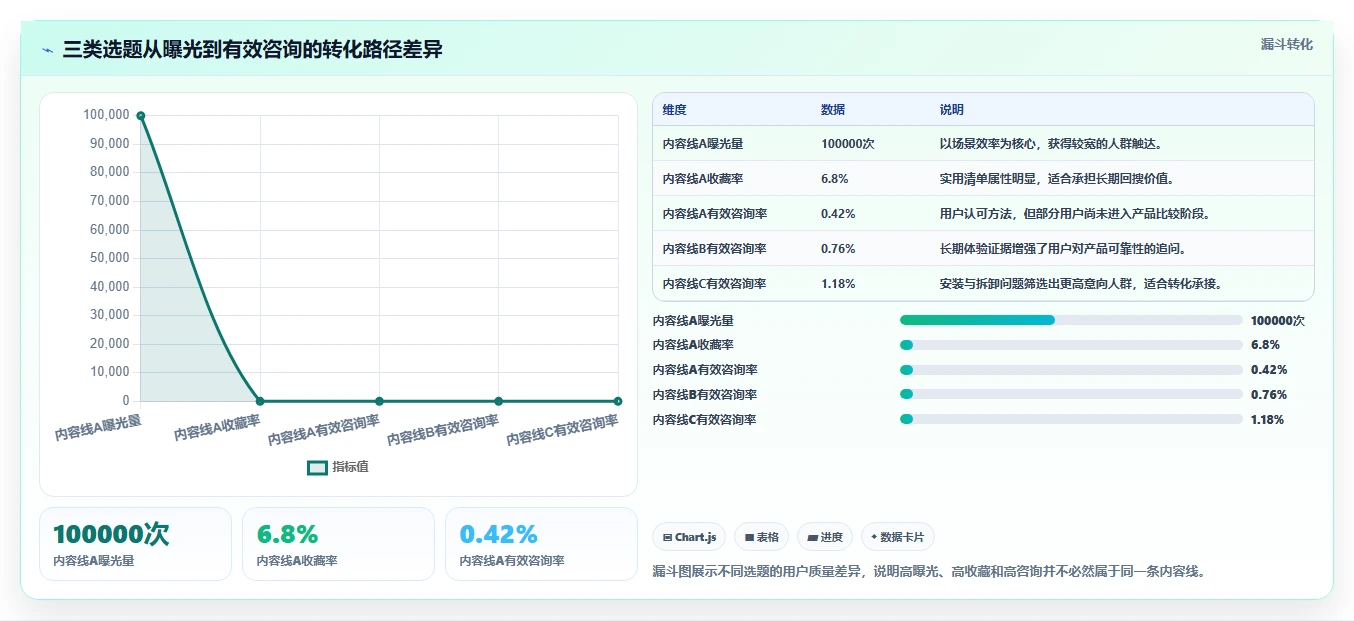Click the 1.18% progress value
This screenshot has width=1354, height=621.
pyautogui.click(x=1268, y=420)
